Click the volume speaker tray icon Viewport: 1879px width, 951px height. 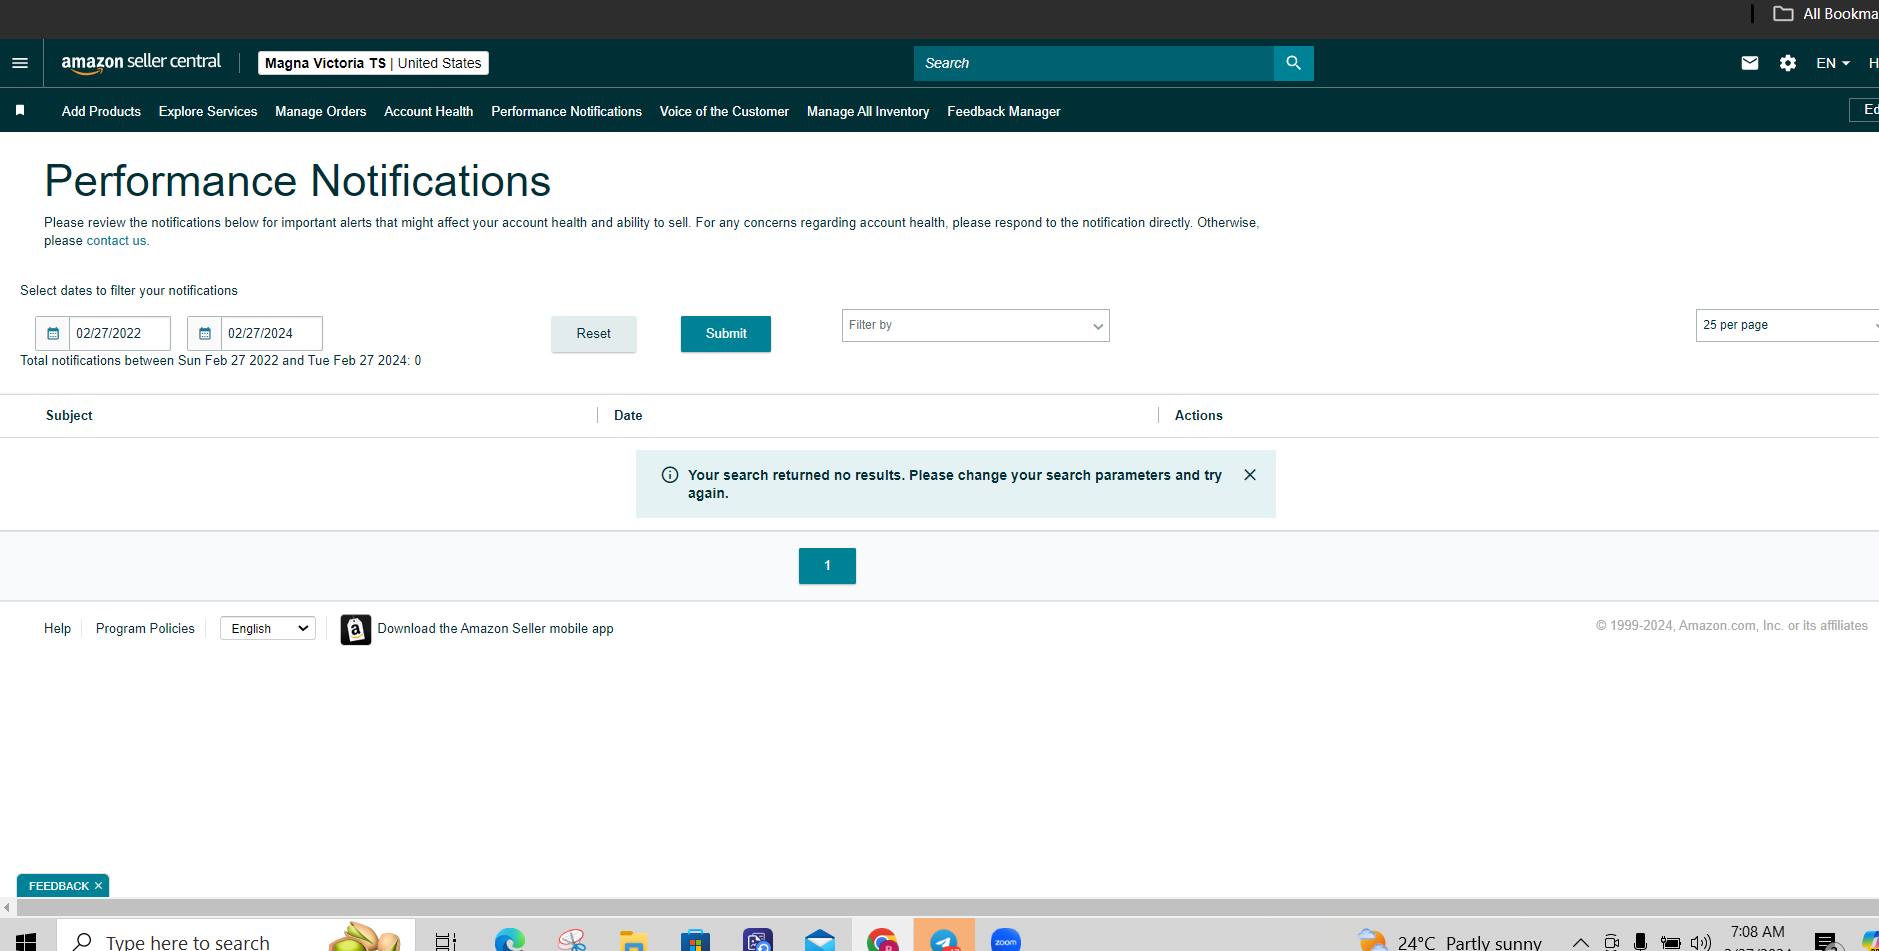click(1700, 942)
